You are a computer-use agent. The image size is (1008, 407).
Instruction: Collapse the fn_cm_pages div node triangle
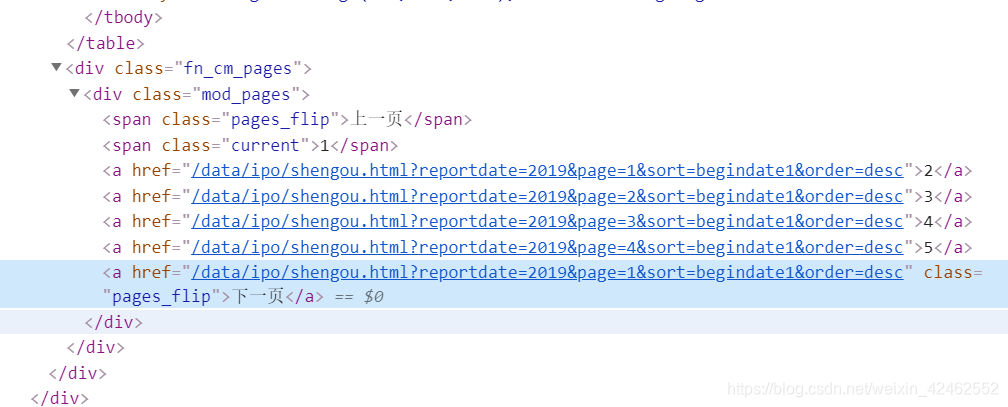point(57,68)
